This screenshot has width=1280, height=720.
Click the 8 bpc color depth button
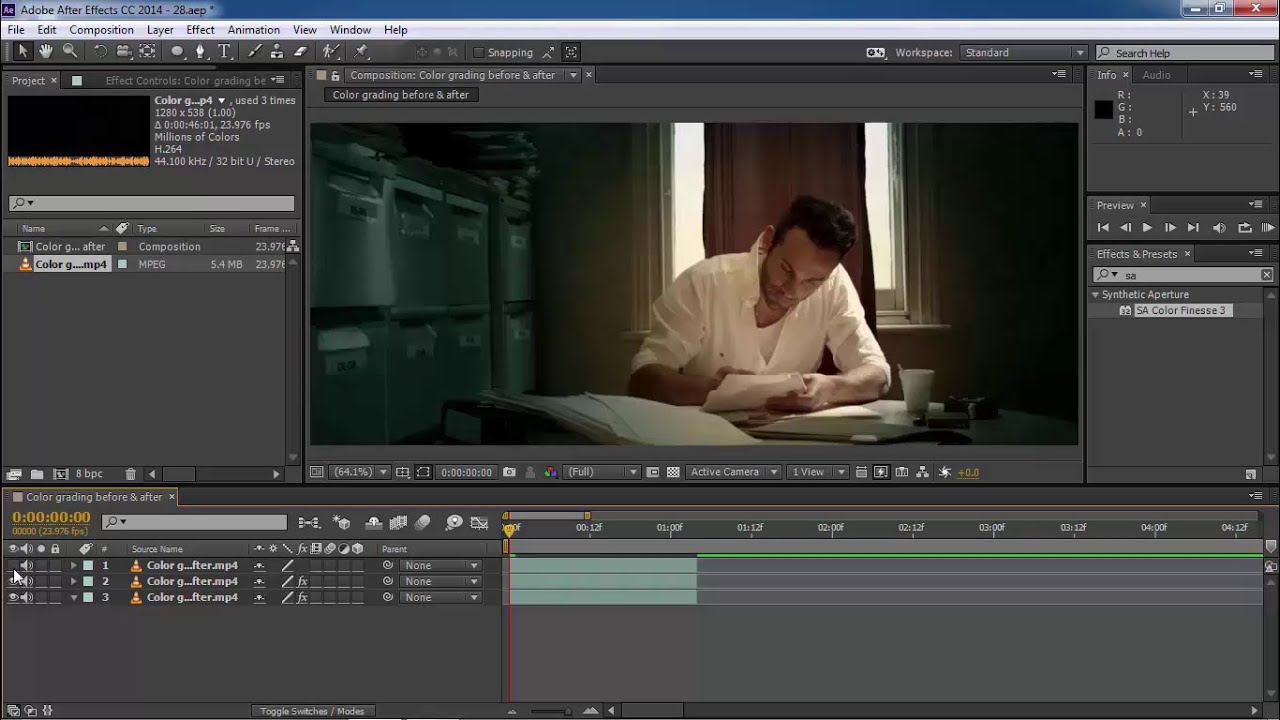(x=90, y=474)
